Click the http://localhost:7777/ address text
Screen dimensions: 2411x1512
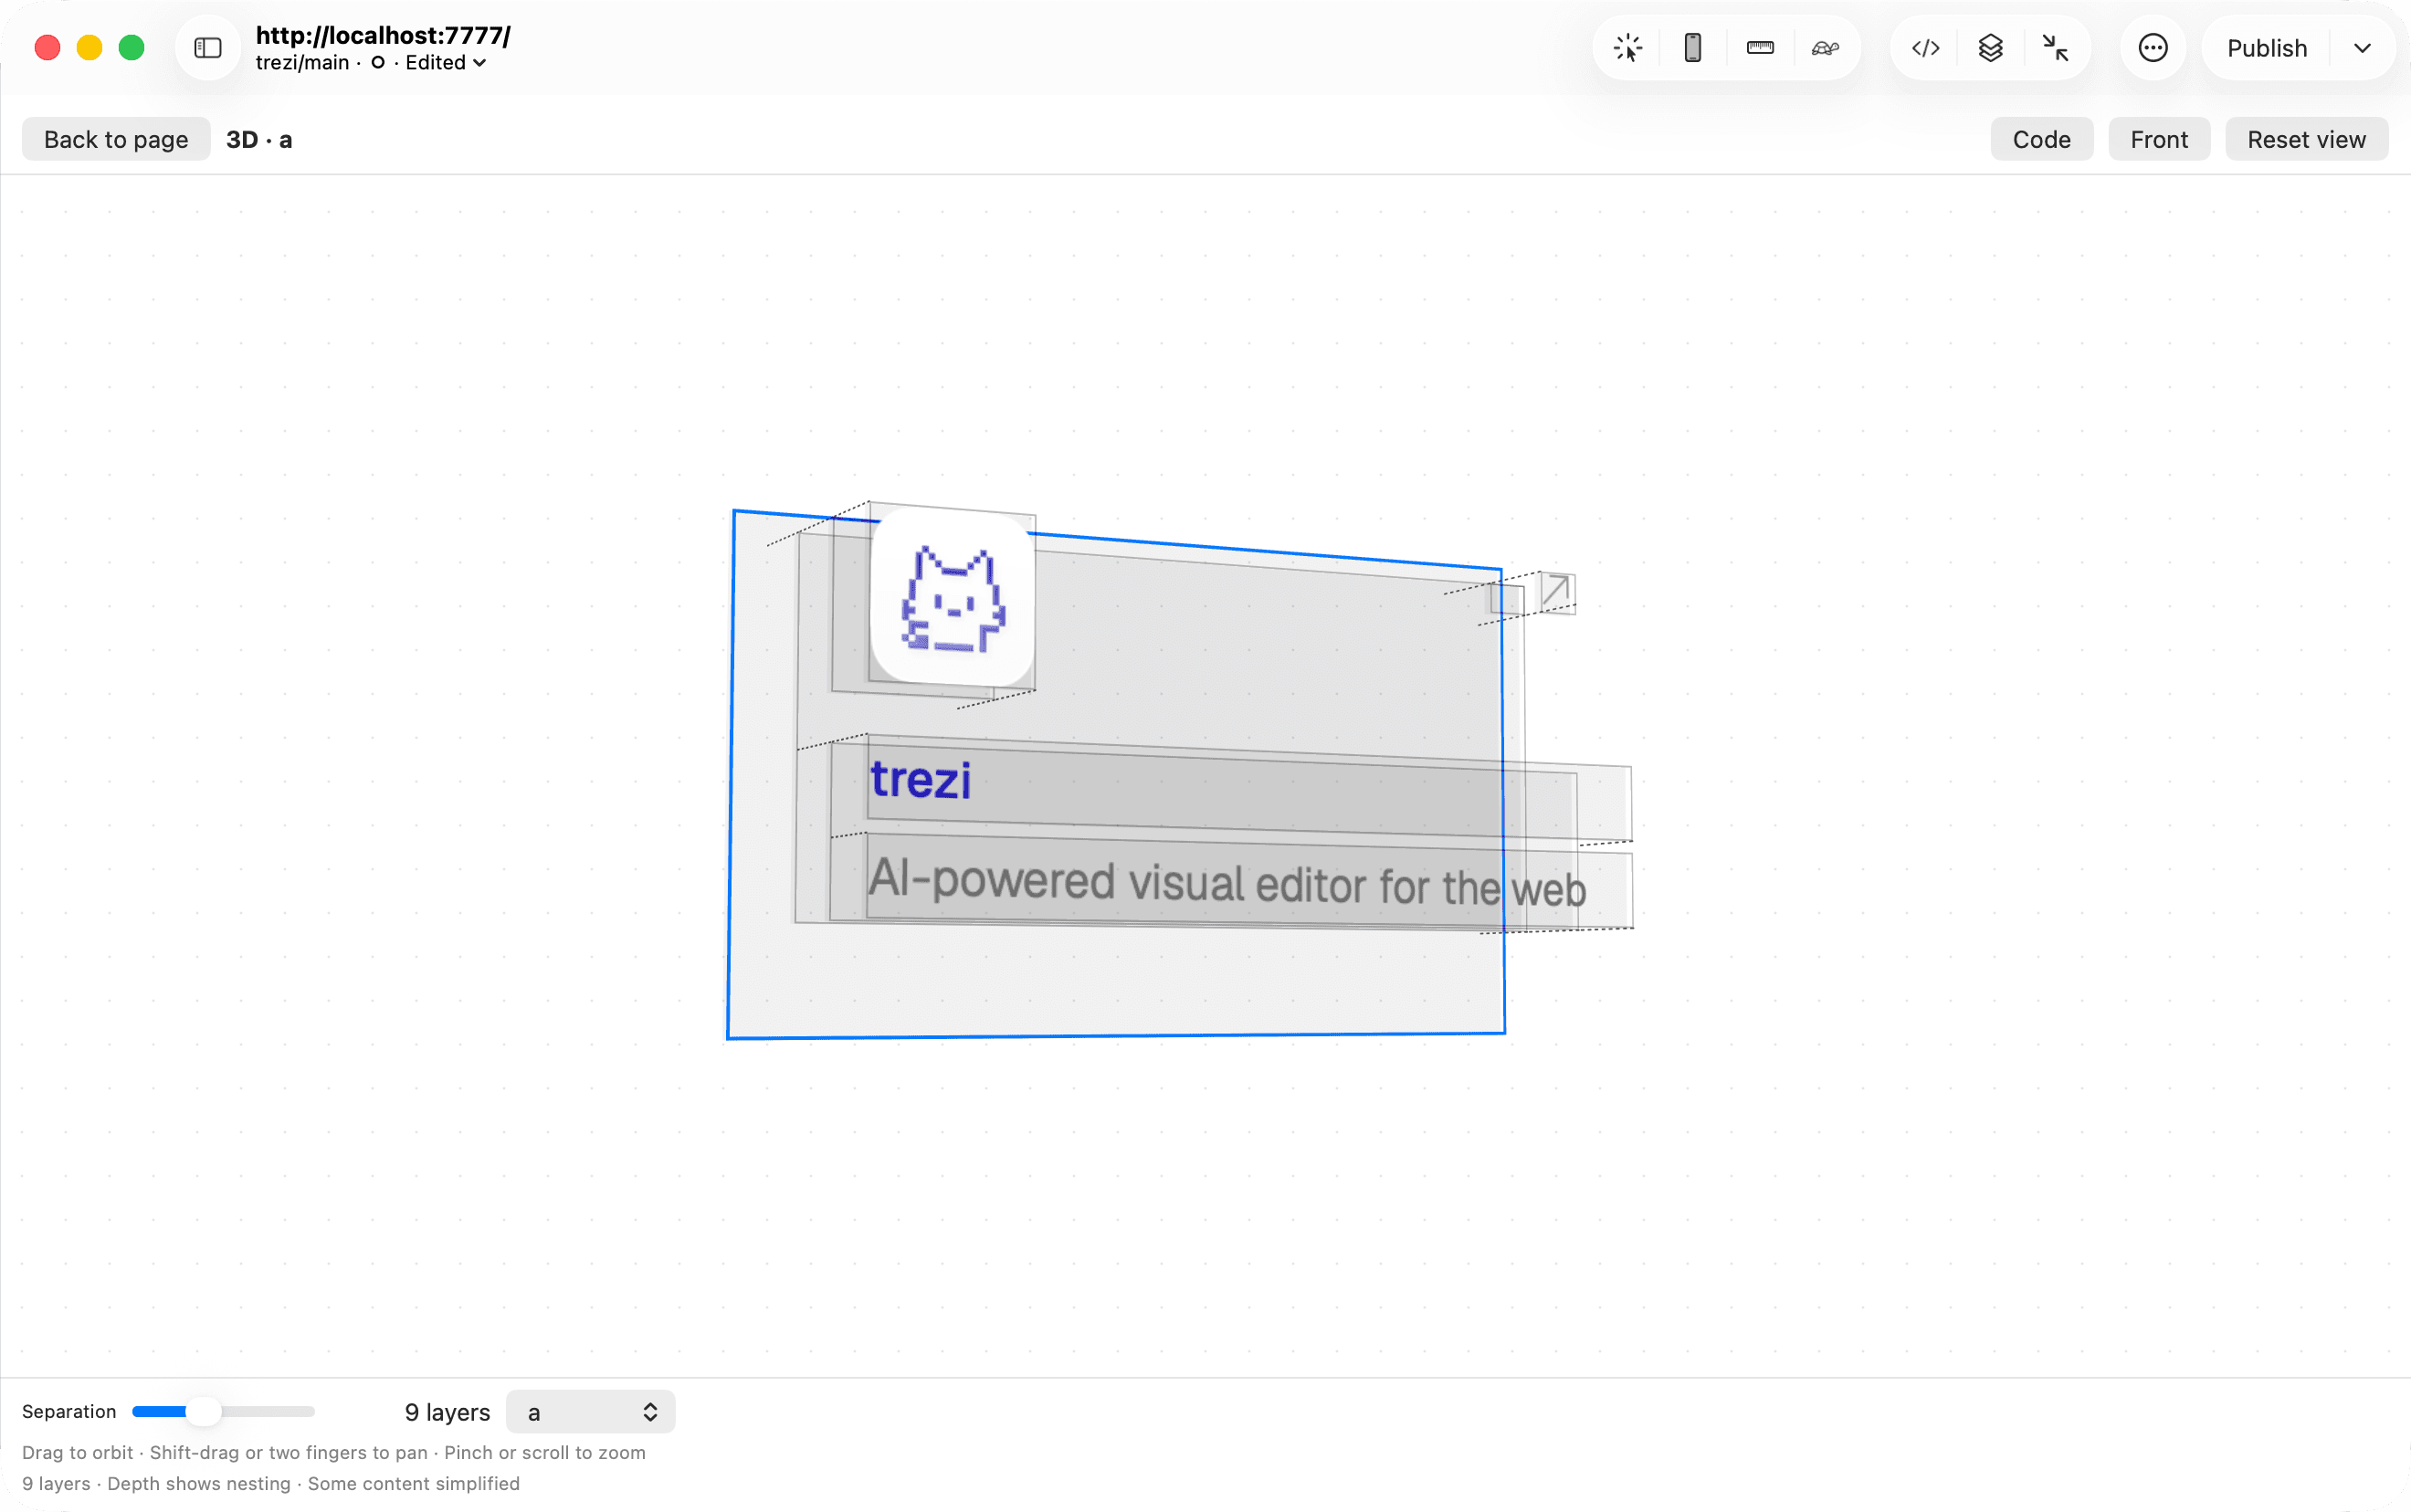tap(383, 35)
